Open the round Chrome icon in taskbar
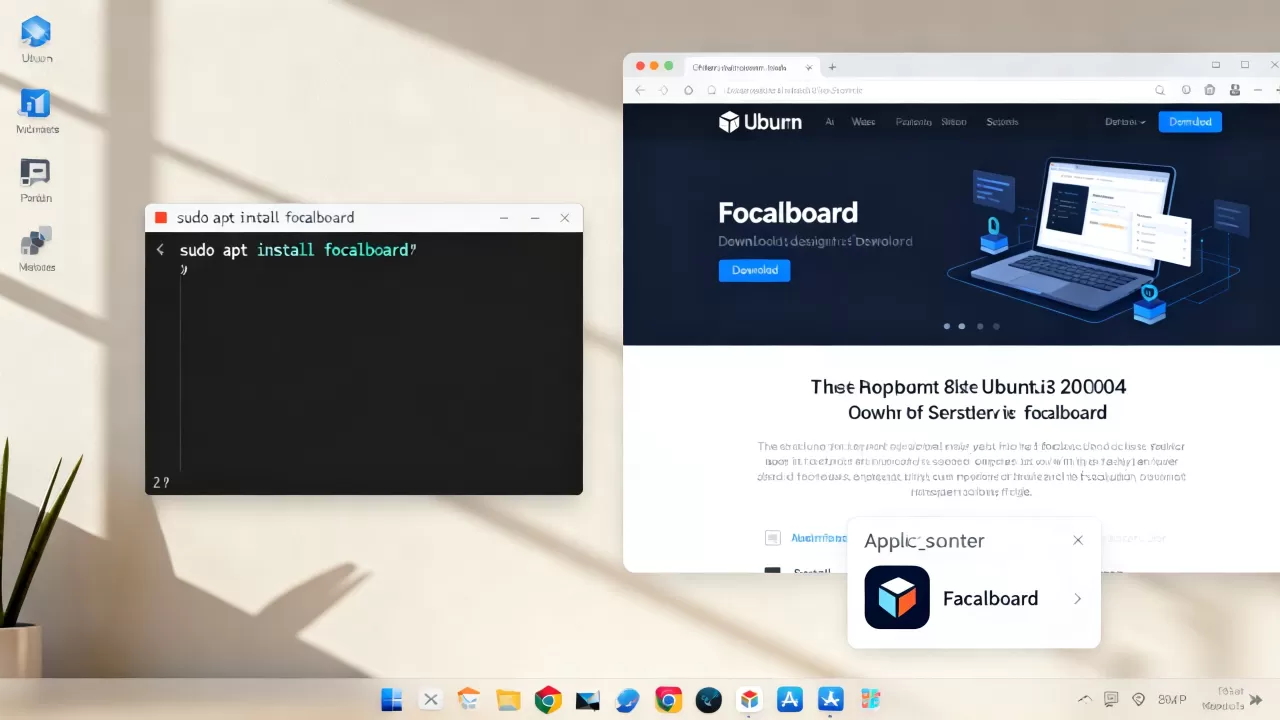This screenshot has height=720, width=1280. click(x=668, y=700)
